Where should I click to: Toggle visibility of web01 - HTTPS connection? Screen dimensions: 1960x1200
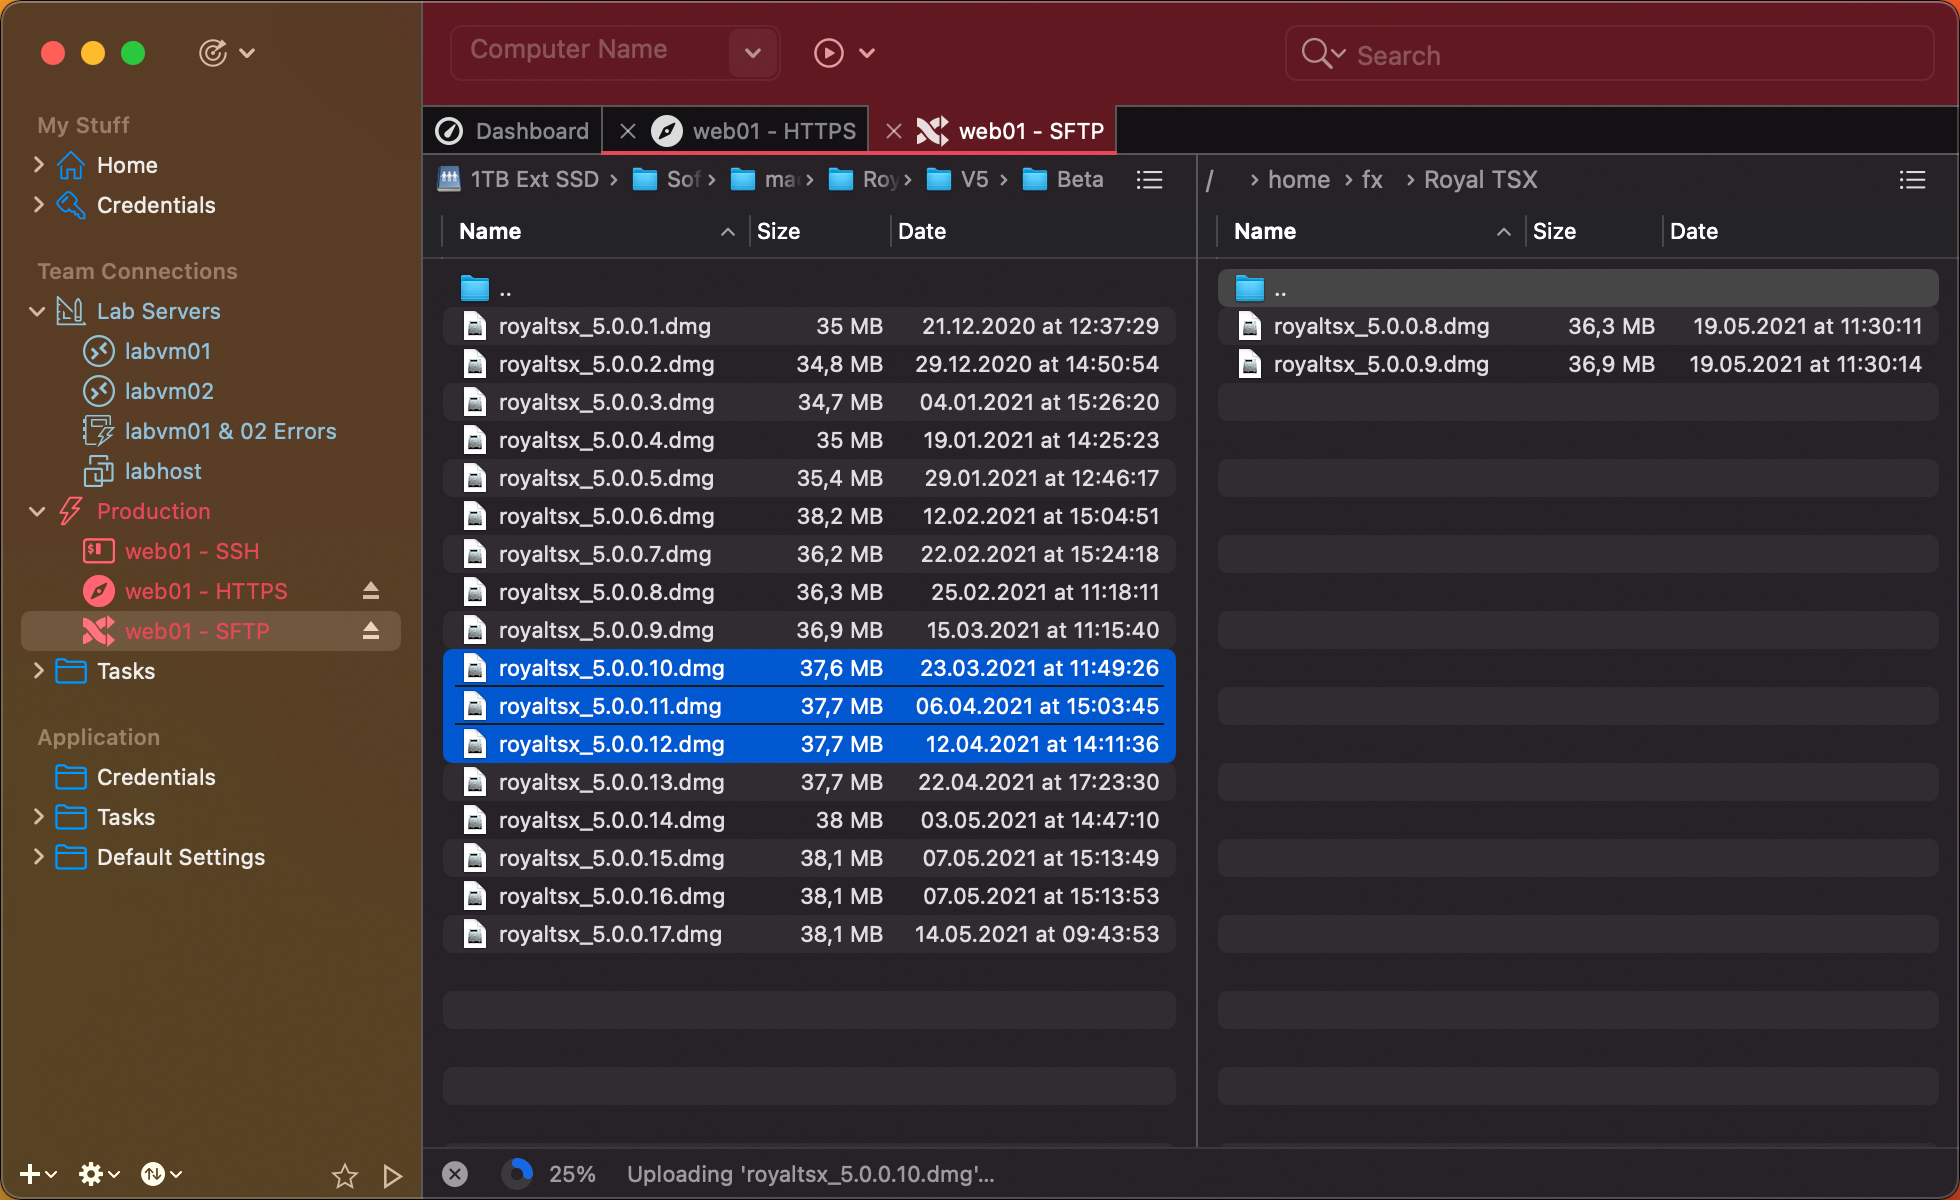click(371, 589)
